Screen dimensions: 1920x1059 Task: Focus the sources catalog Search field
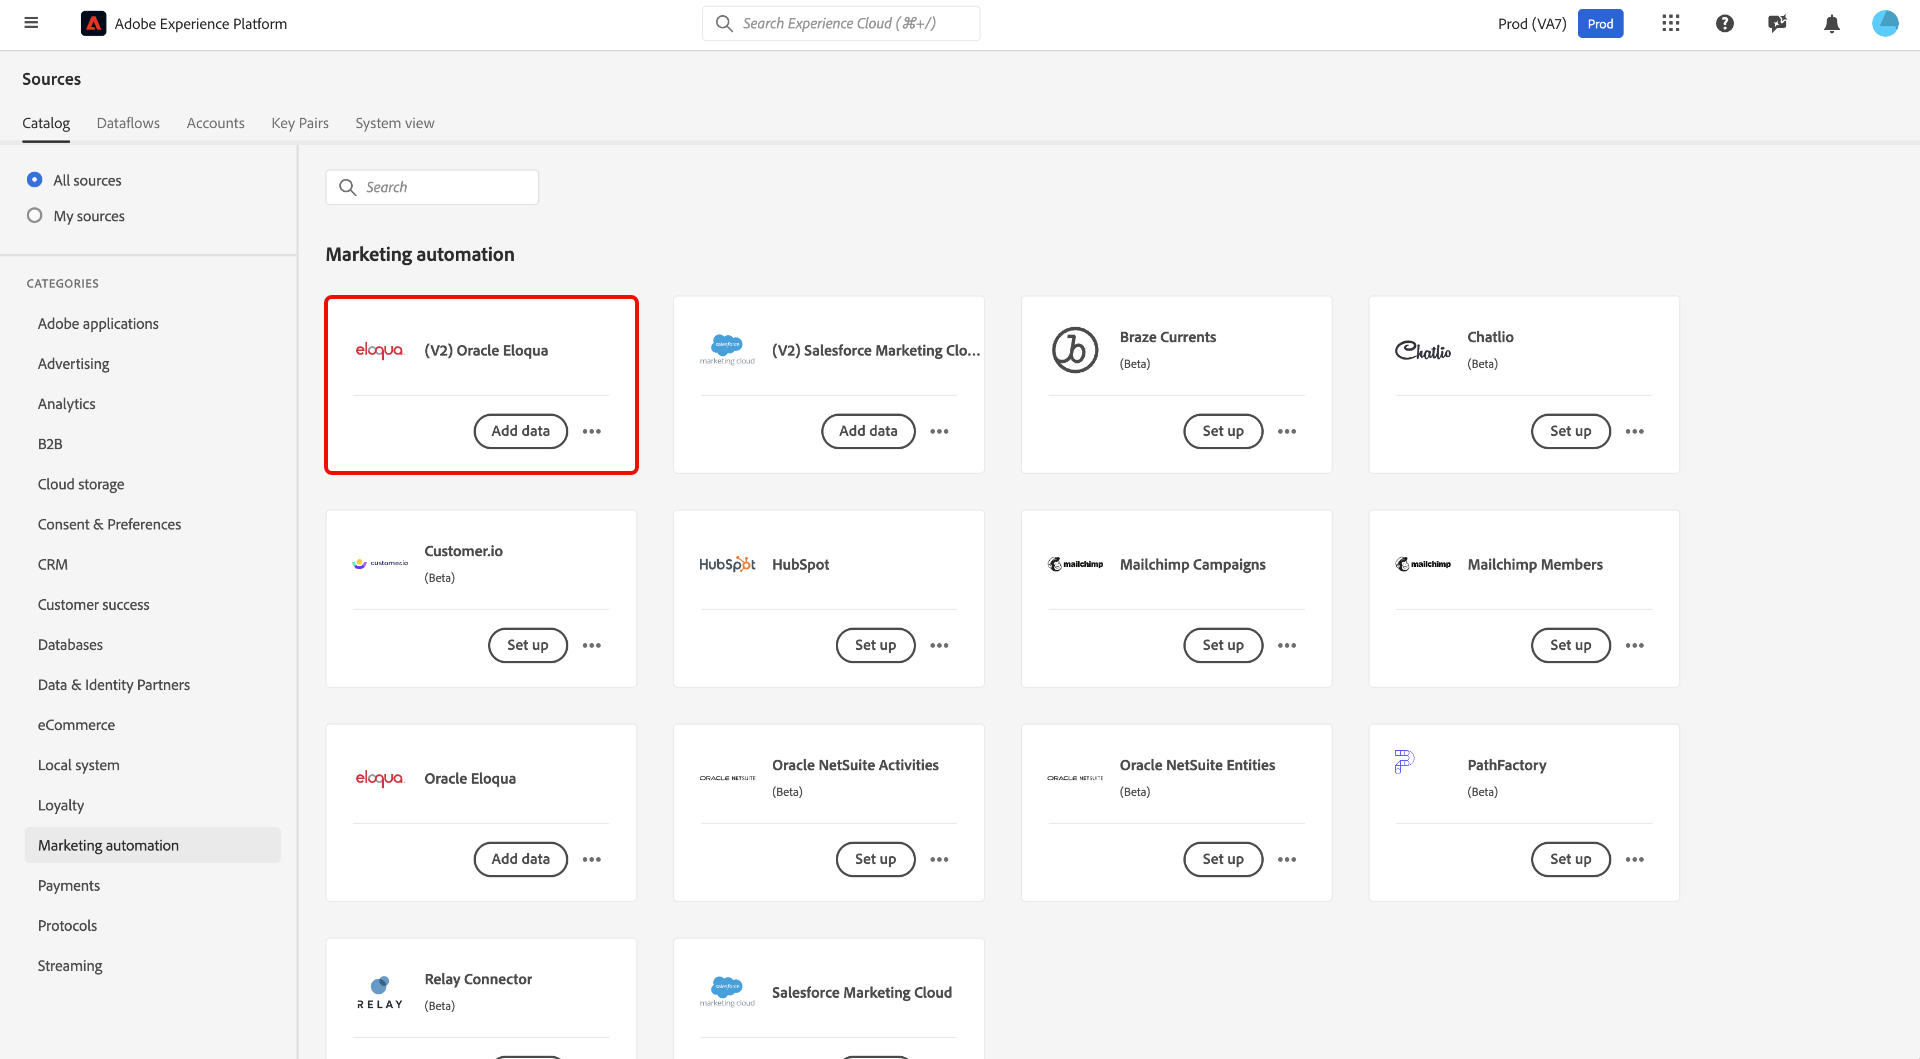tap(432, 187)
